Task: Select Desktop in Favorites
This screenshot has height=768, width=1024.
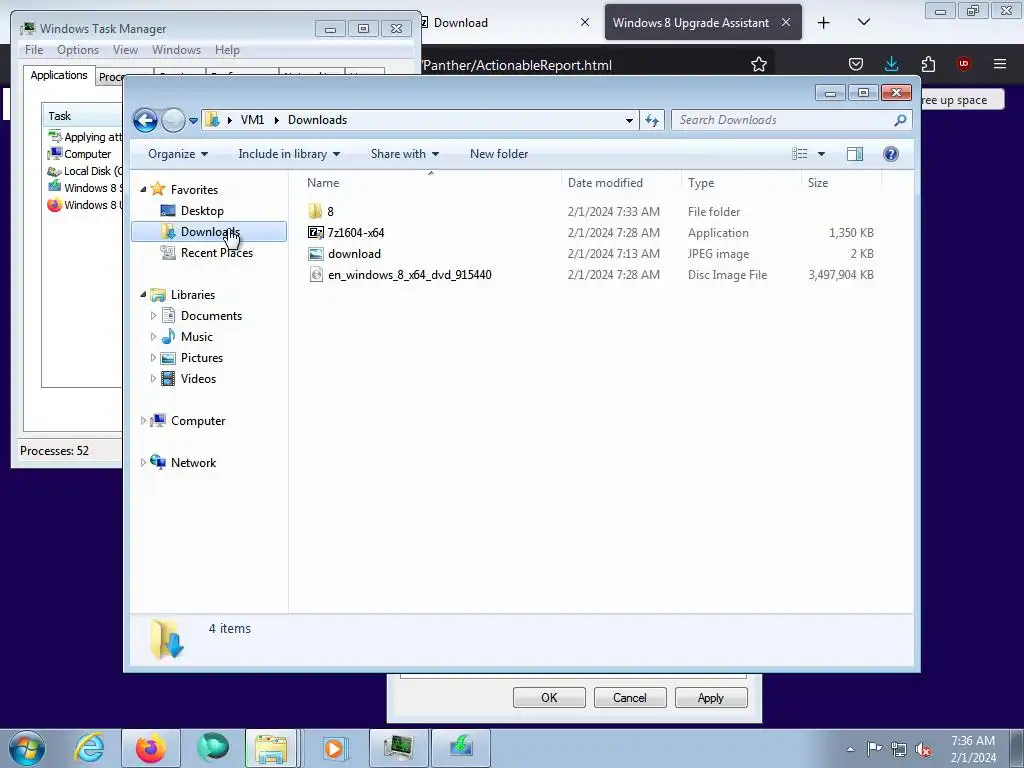Action: [202, 211]
